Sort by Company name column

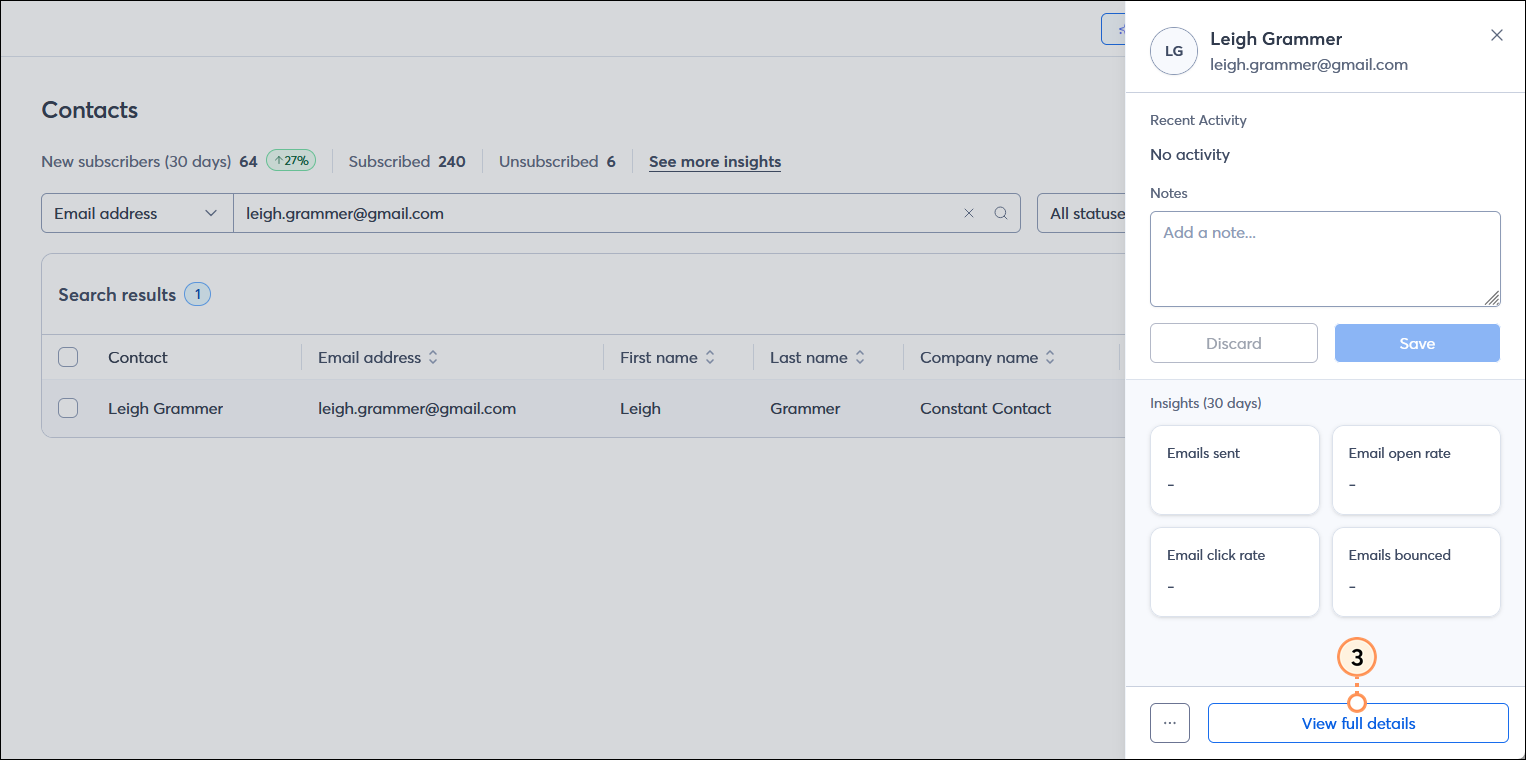tap(1050, 357)
